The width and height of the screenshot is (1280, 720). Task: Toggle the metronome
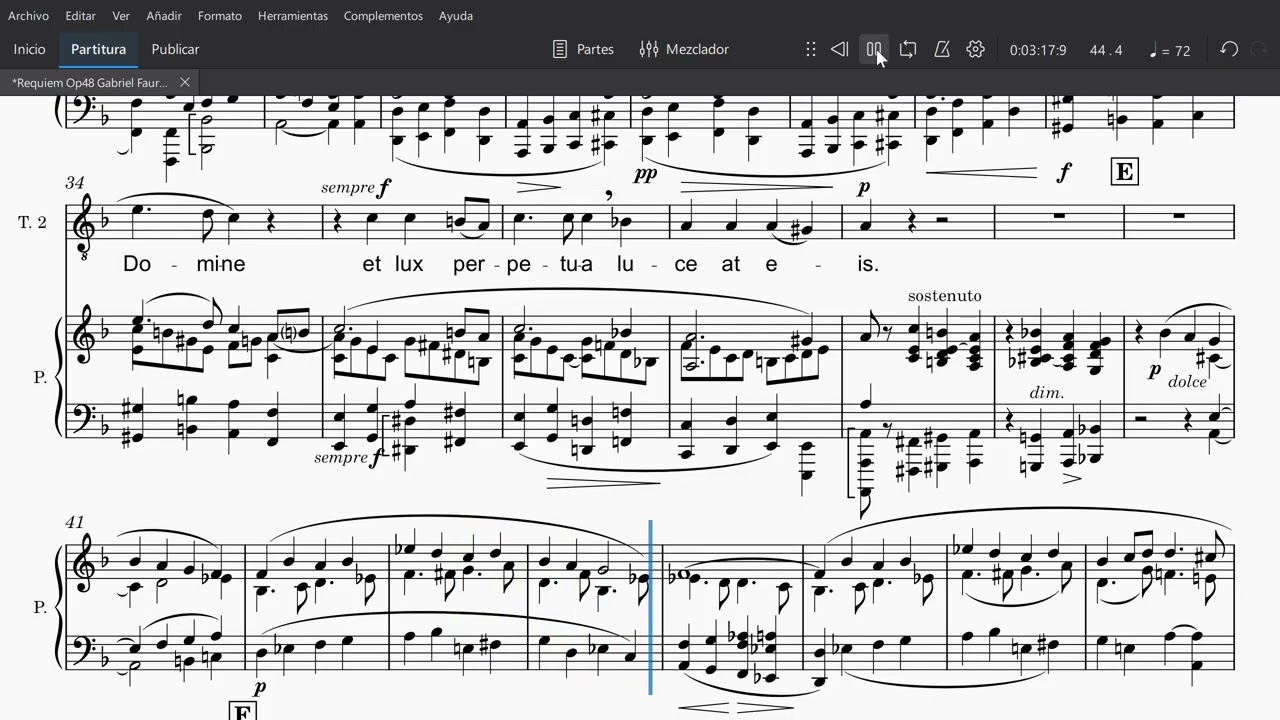942,49
